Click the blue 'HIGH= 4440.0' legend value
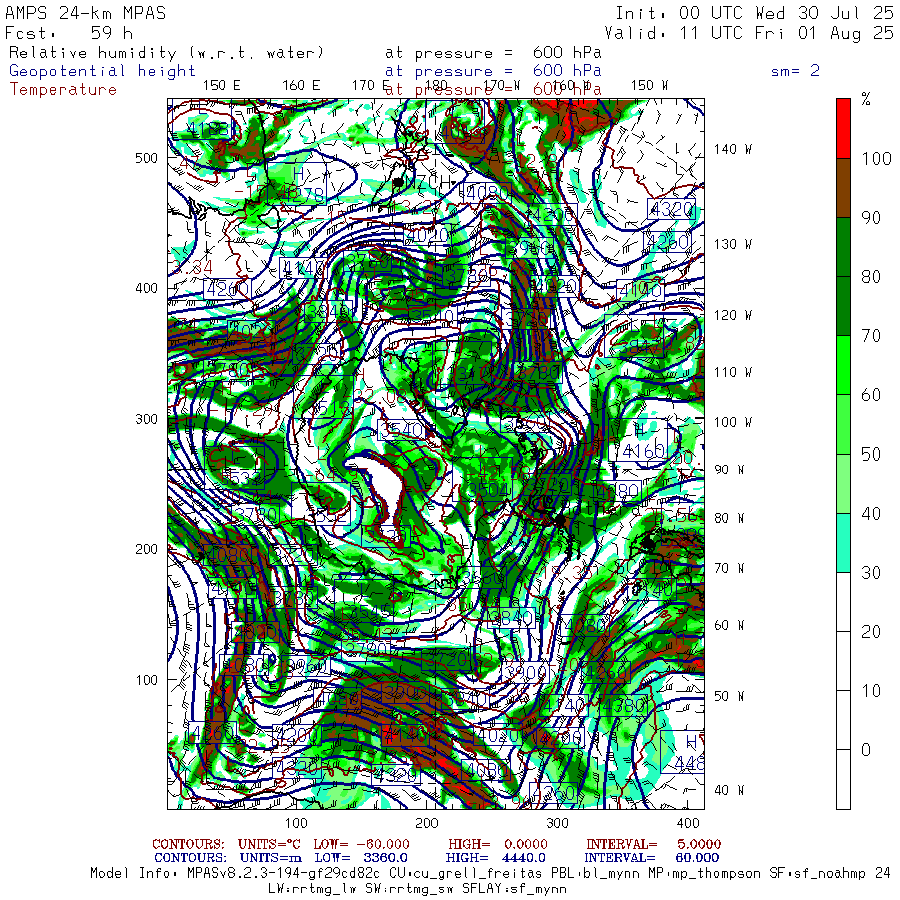Image resolution: width=900 pixels, height=900 pixels. [x=496, y=858]
